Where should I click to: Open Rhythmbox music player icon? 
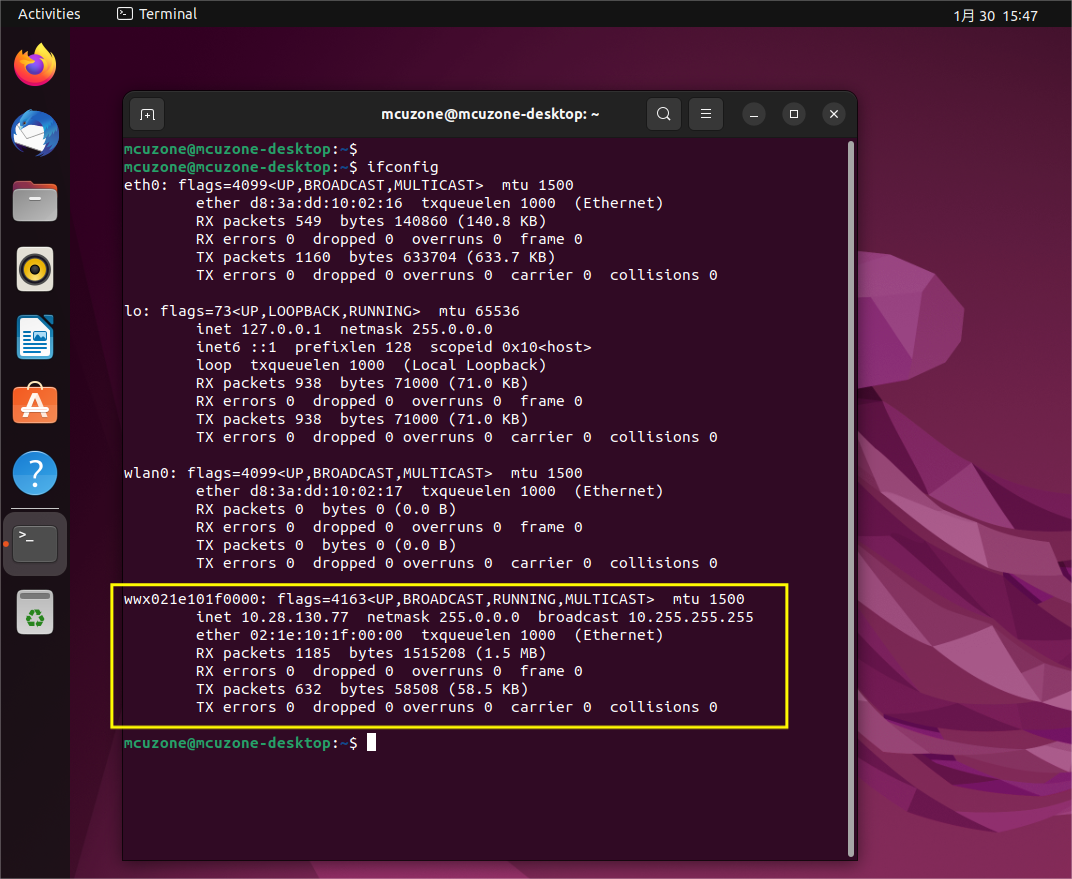click(x=35, y=269)
